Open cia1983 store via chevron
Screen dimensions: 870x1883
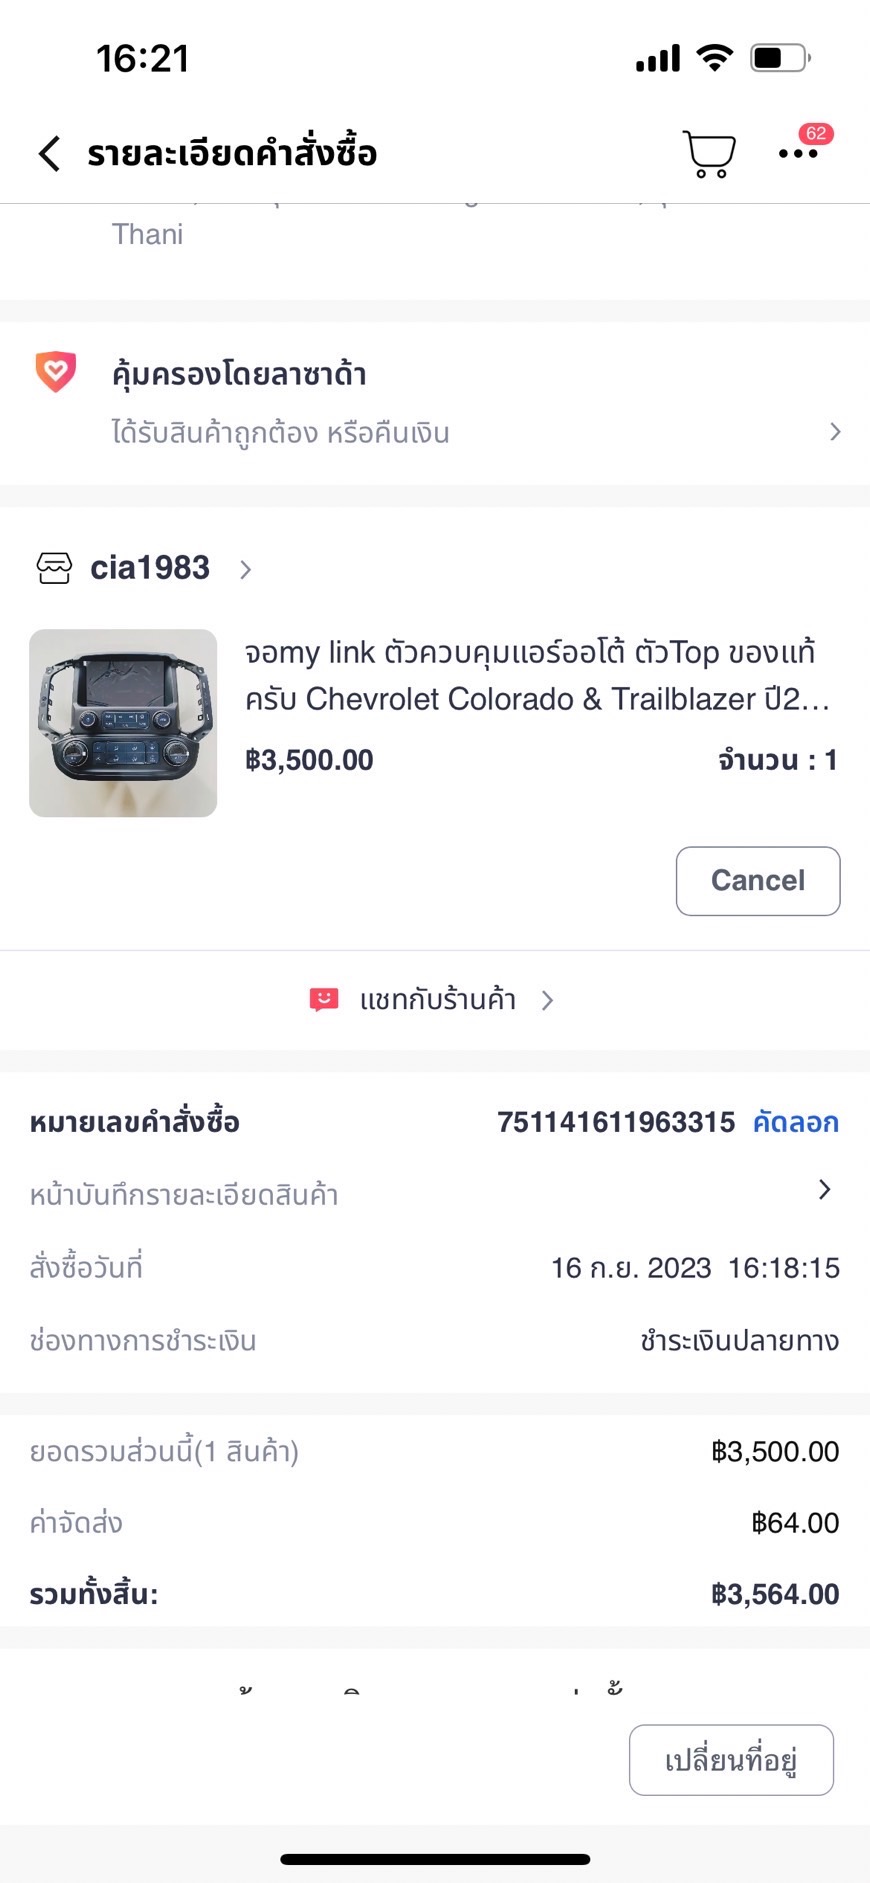(x=246, y=570)
